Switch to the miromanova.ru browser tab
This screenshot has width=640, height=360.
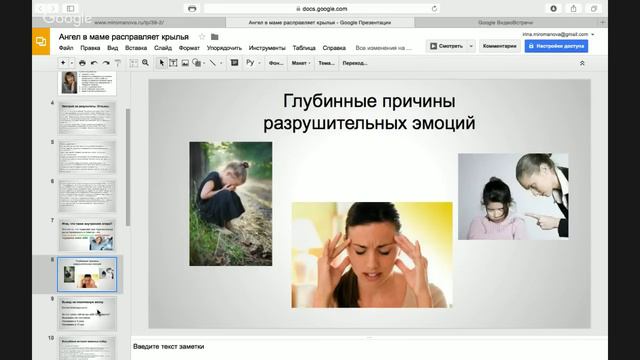pos(129,22)
